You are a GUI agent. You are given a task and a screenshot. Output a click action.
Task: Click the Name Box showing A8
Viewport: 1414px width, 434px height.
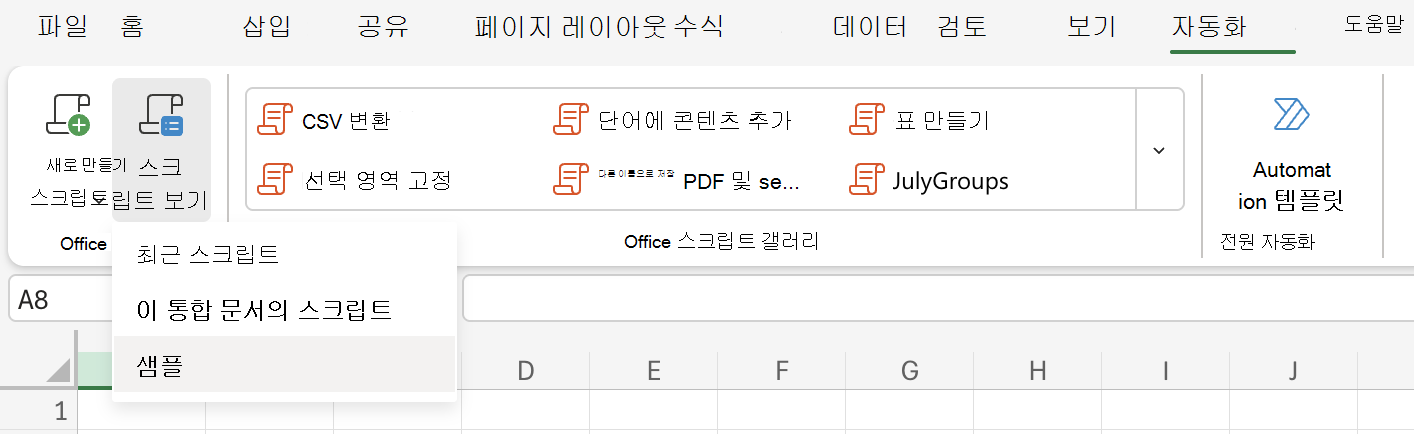[x=62, y=300]
